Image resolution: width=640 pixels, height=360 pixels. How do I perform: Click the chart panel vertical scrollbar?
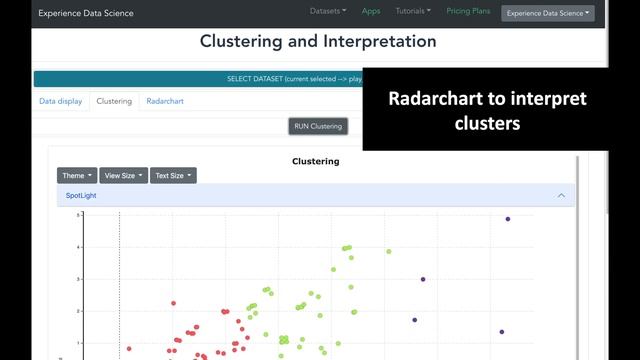point(578,257)
